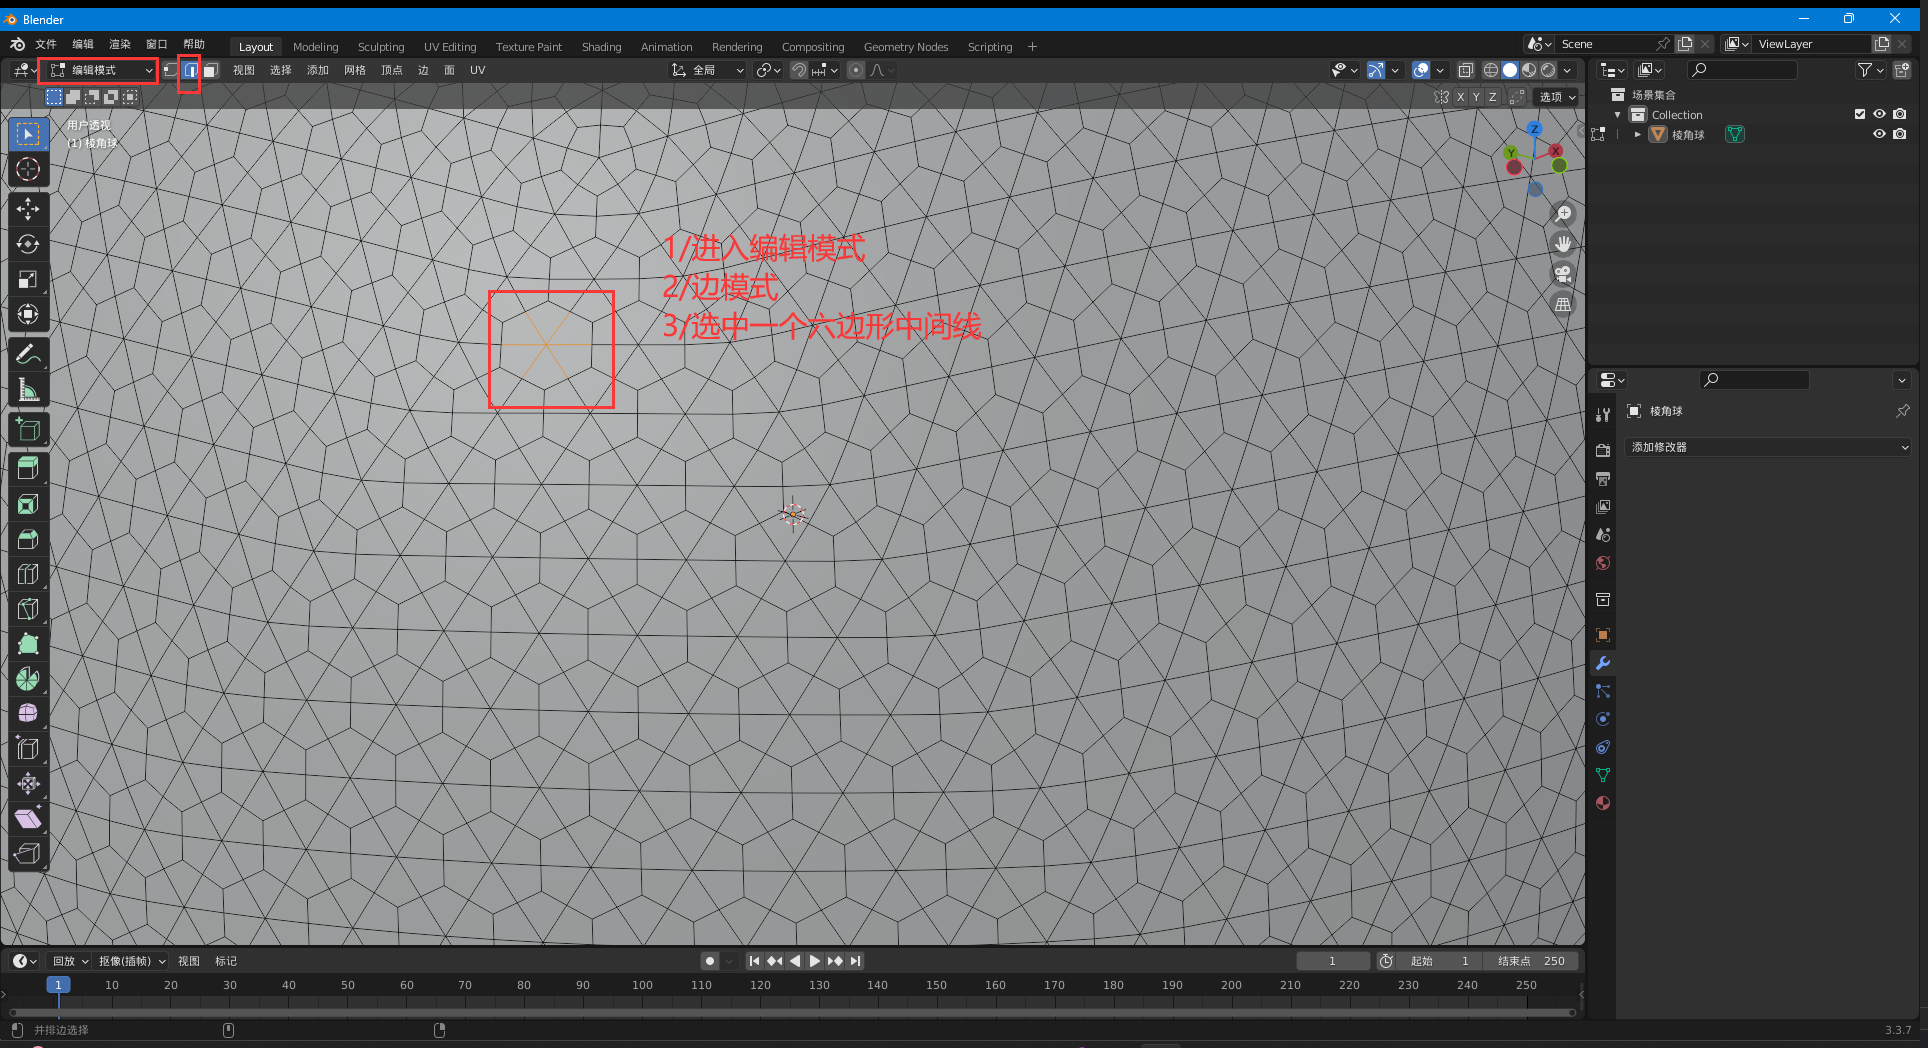Screen dimensions: 1928x1048
Task: Uncheck the Collection exclude checkbox
Action: click(1860, 114)
